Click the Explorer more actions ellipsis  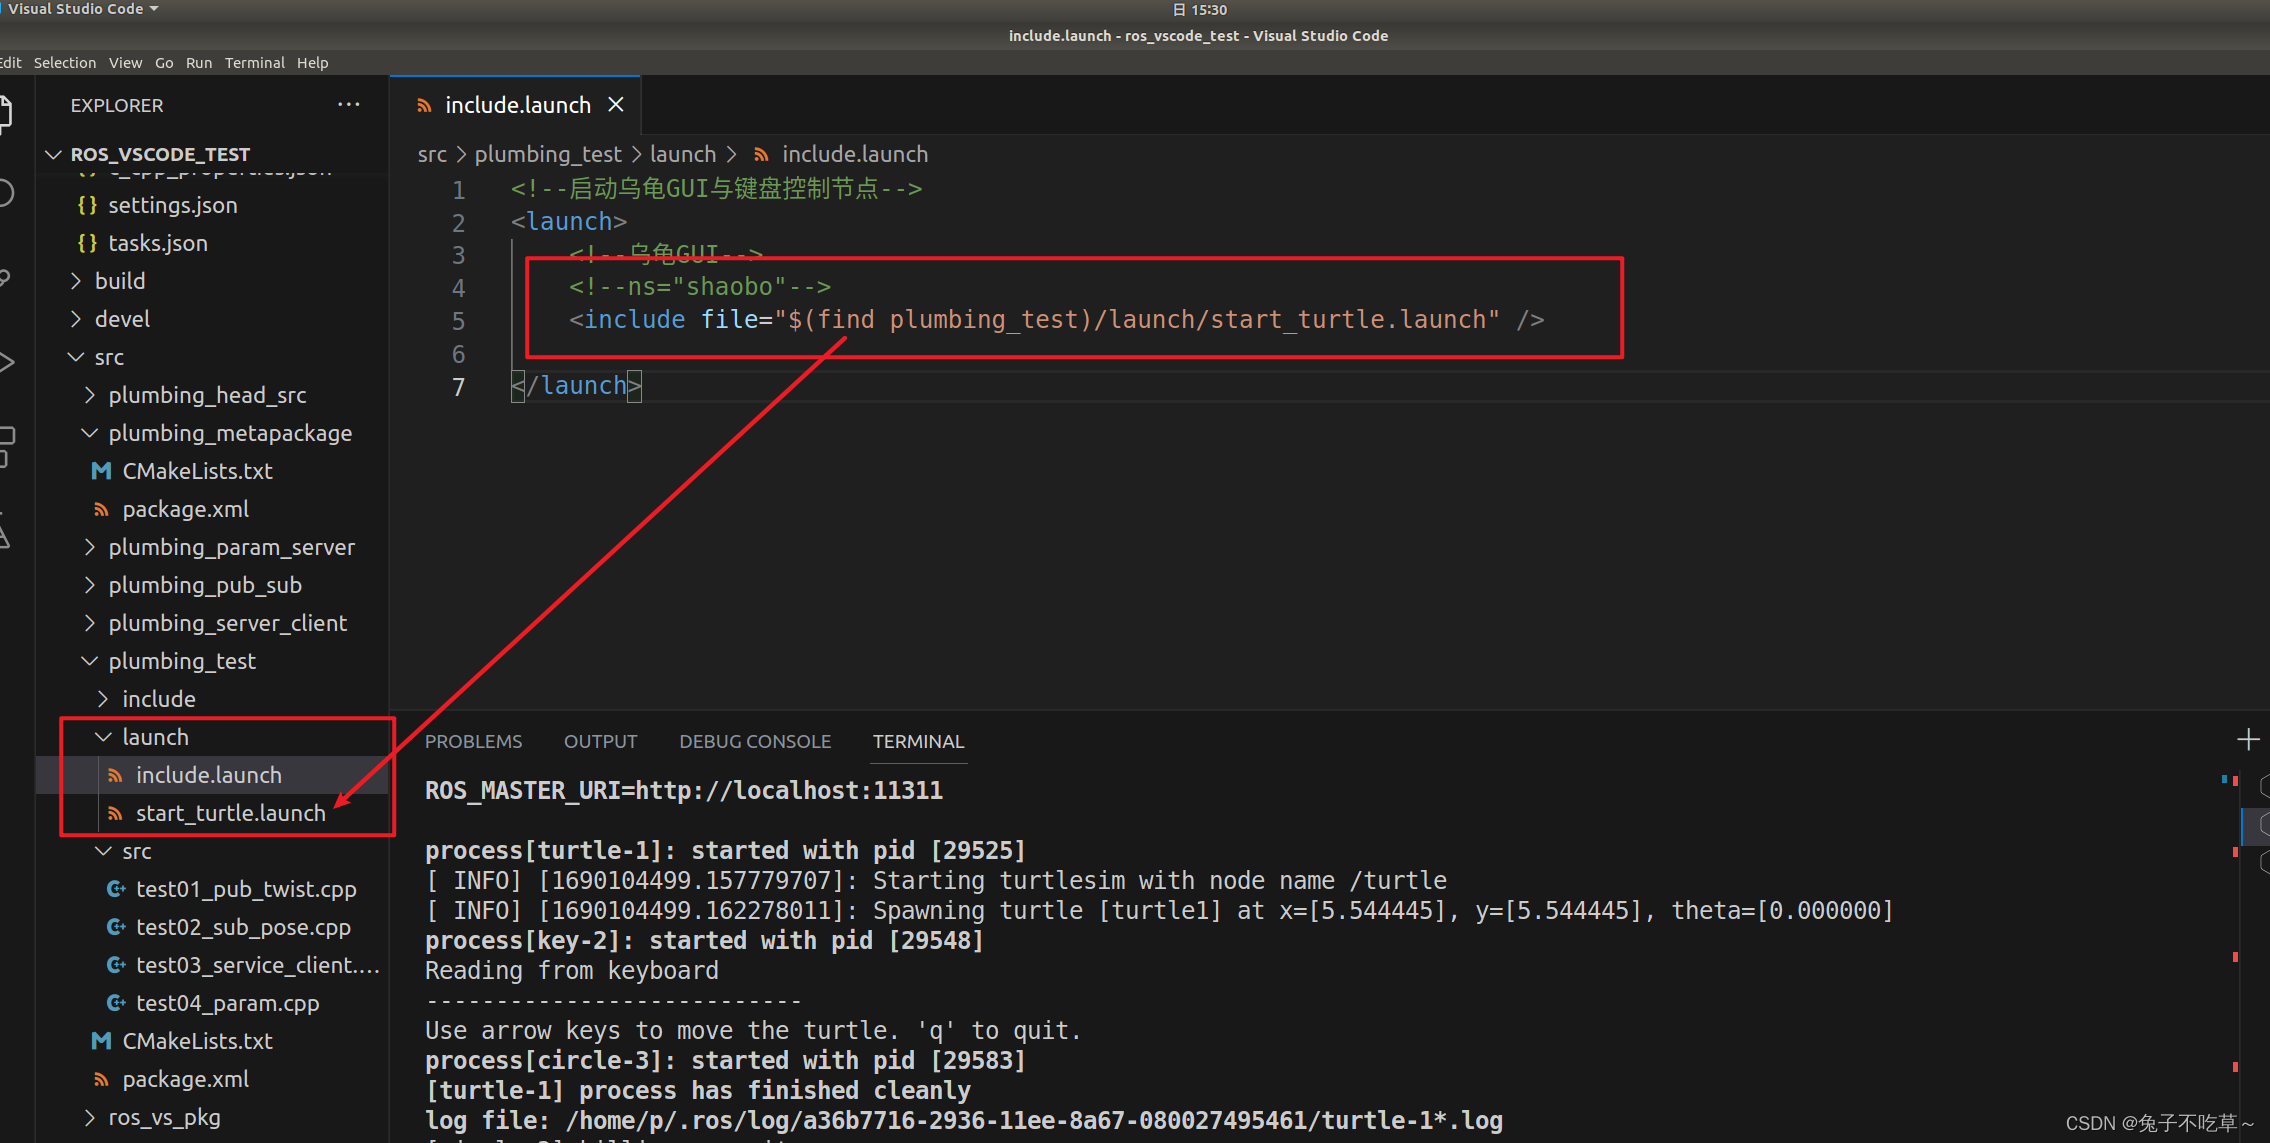pos(348,105)
